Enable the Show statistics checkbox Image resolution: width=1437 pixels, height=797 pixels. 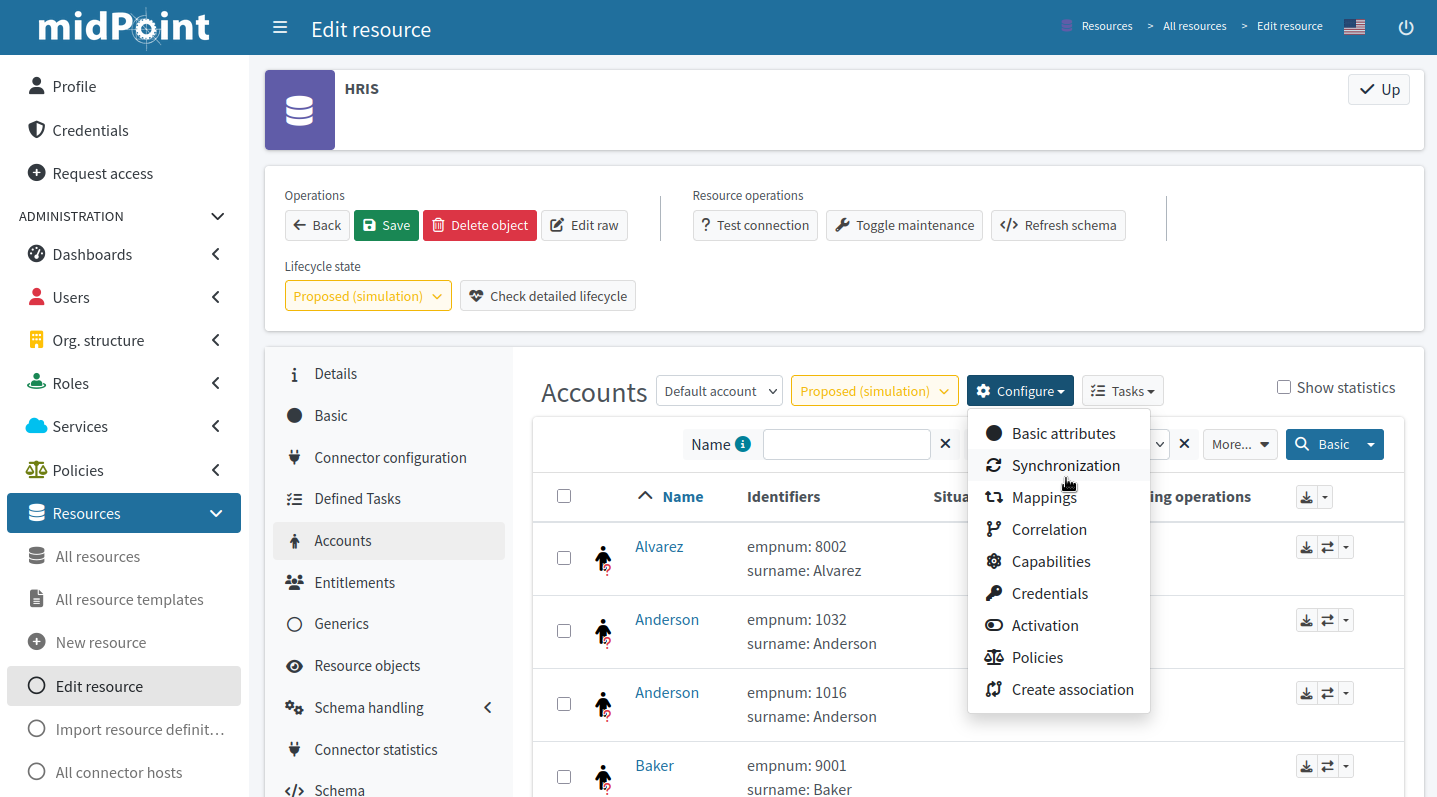[1283, 387]
